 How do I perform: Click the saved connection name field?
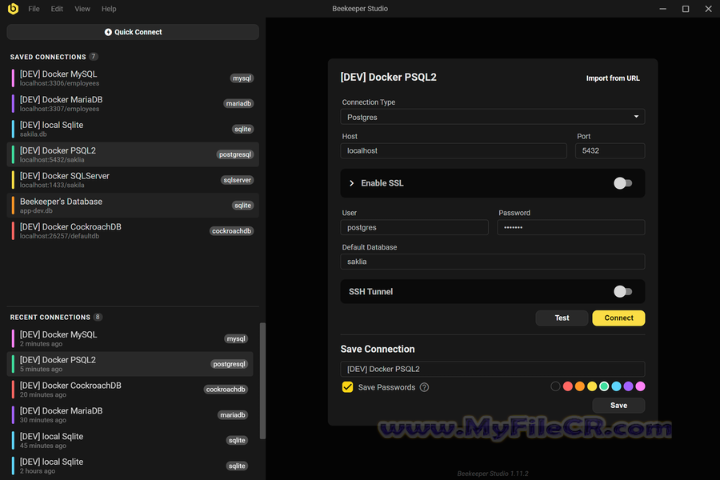coord(492,369)
